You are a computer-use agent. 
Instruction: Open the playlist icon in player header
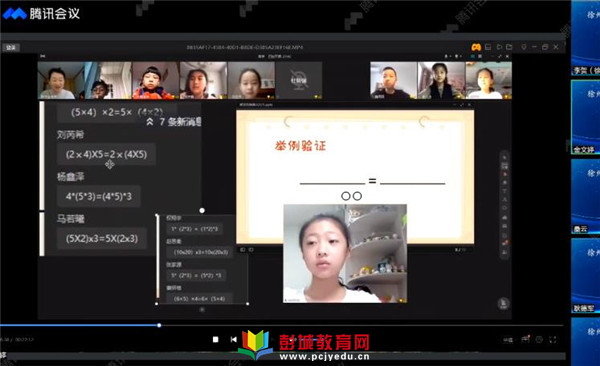pyautogui.click(x=488, y=47)
